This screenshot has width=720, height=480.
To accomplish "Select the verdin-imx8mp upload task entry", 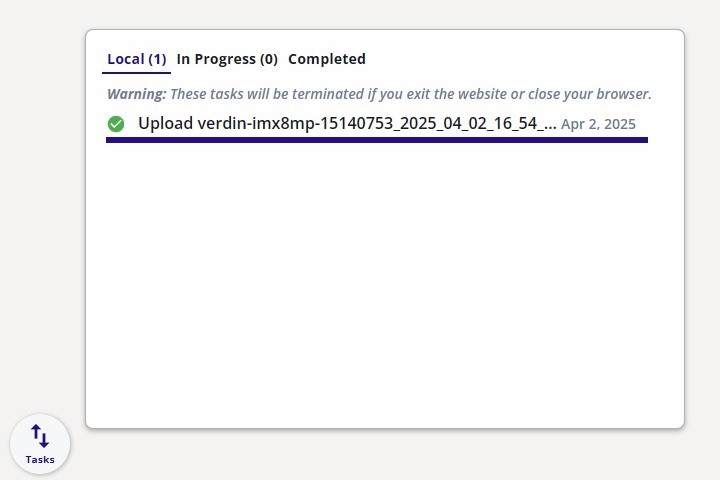I will (347, 124).
